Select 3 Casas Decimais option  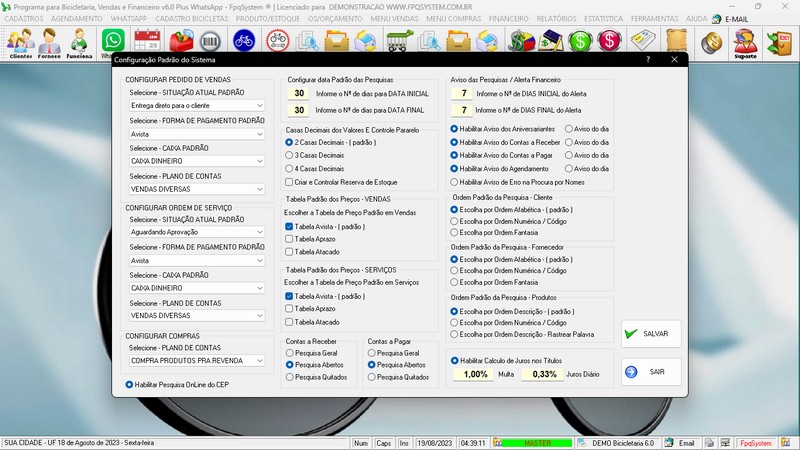point(315,155)
